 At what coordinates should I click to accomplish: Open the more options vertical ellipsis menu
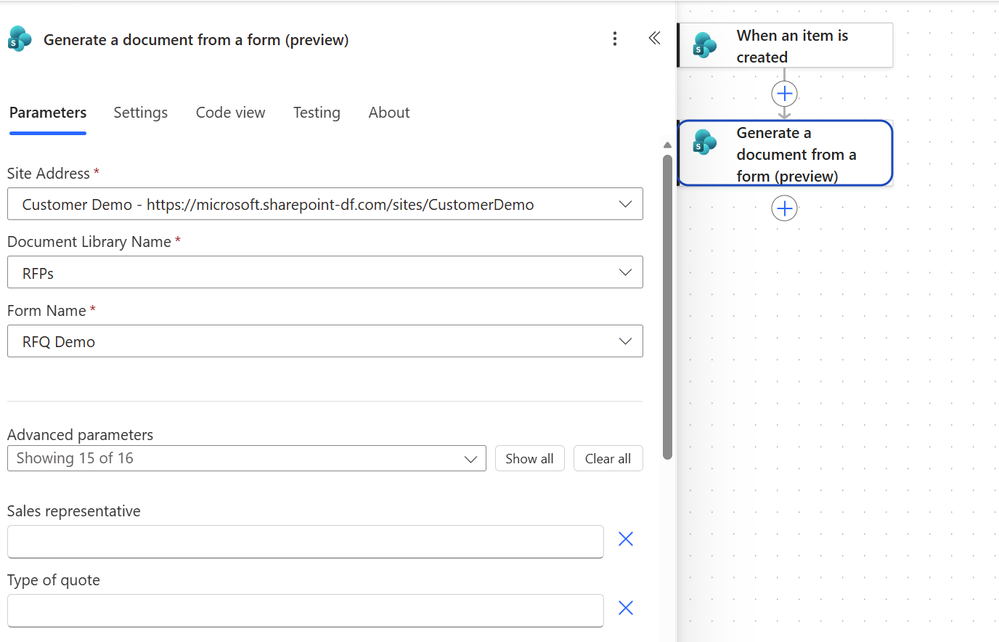(x=615, y=39)
